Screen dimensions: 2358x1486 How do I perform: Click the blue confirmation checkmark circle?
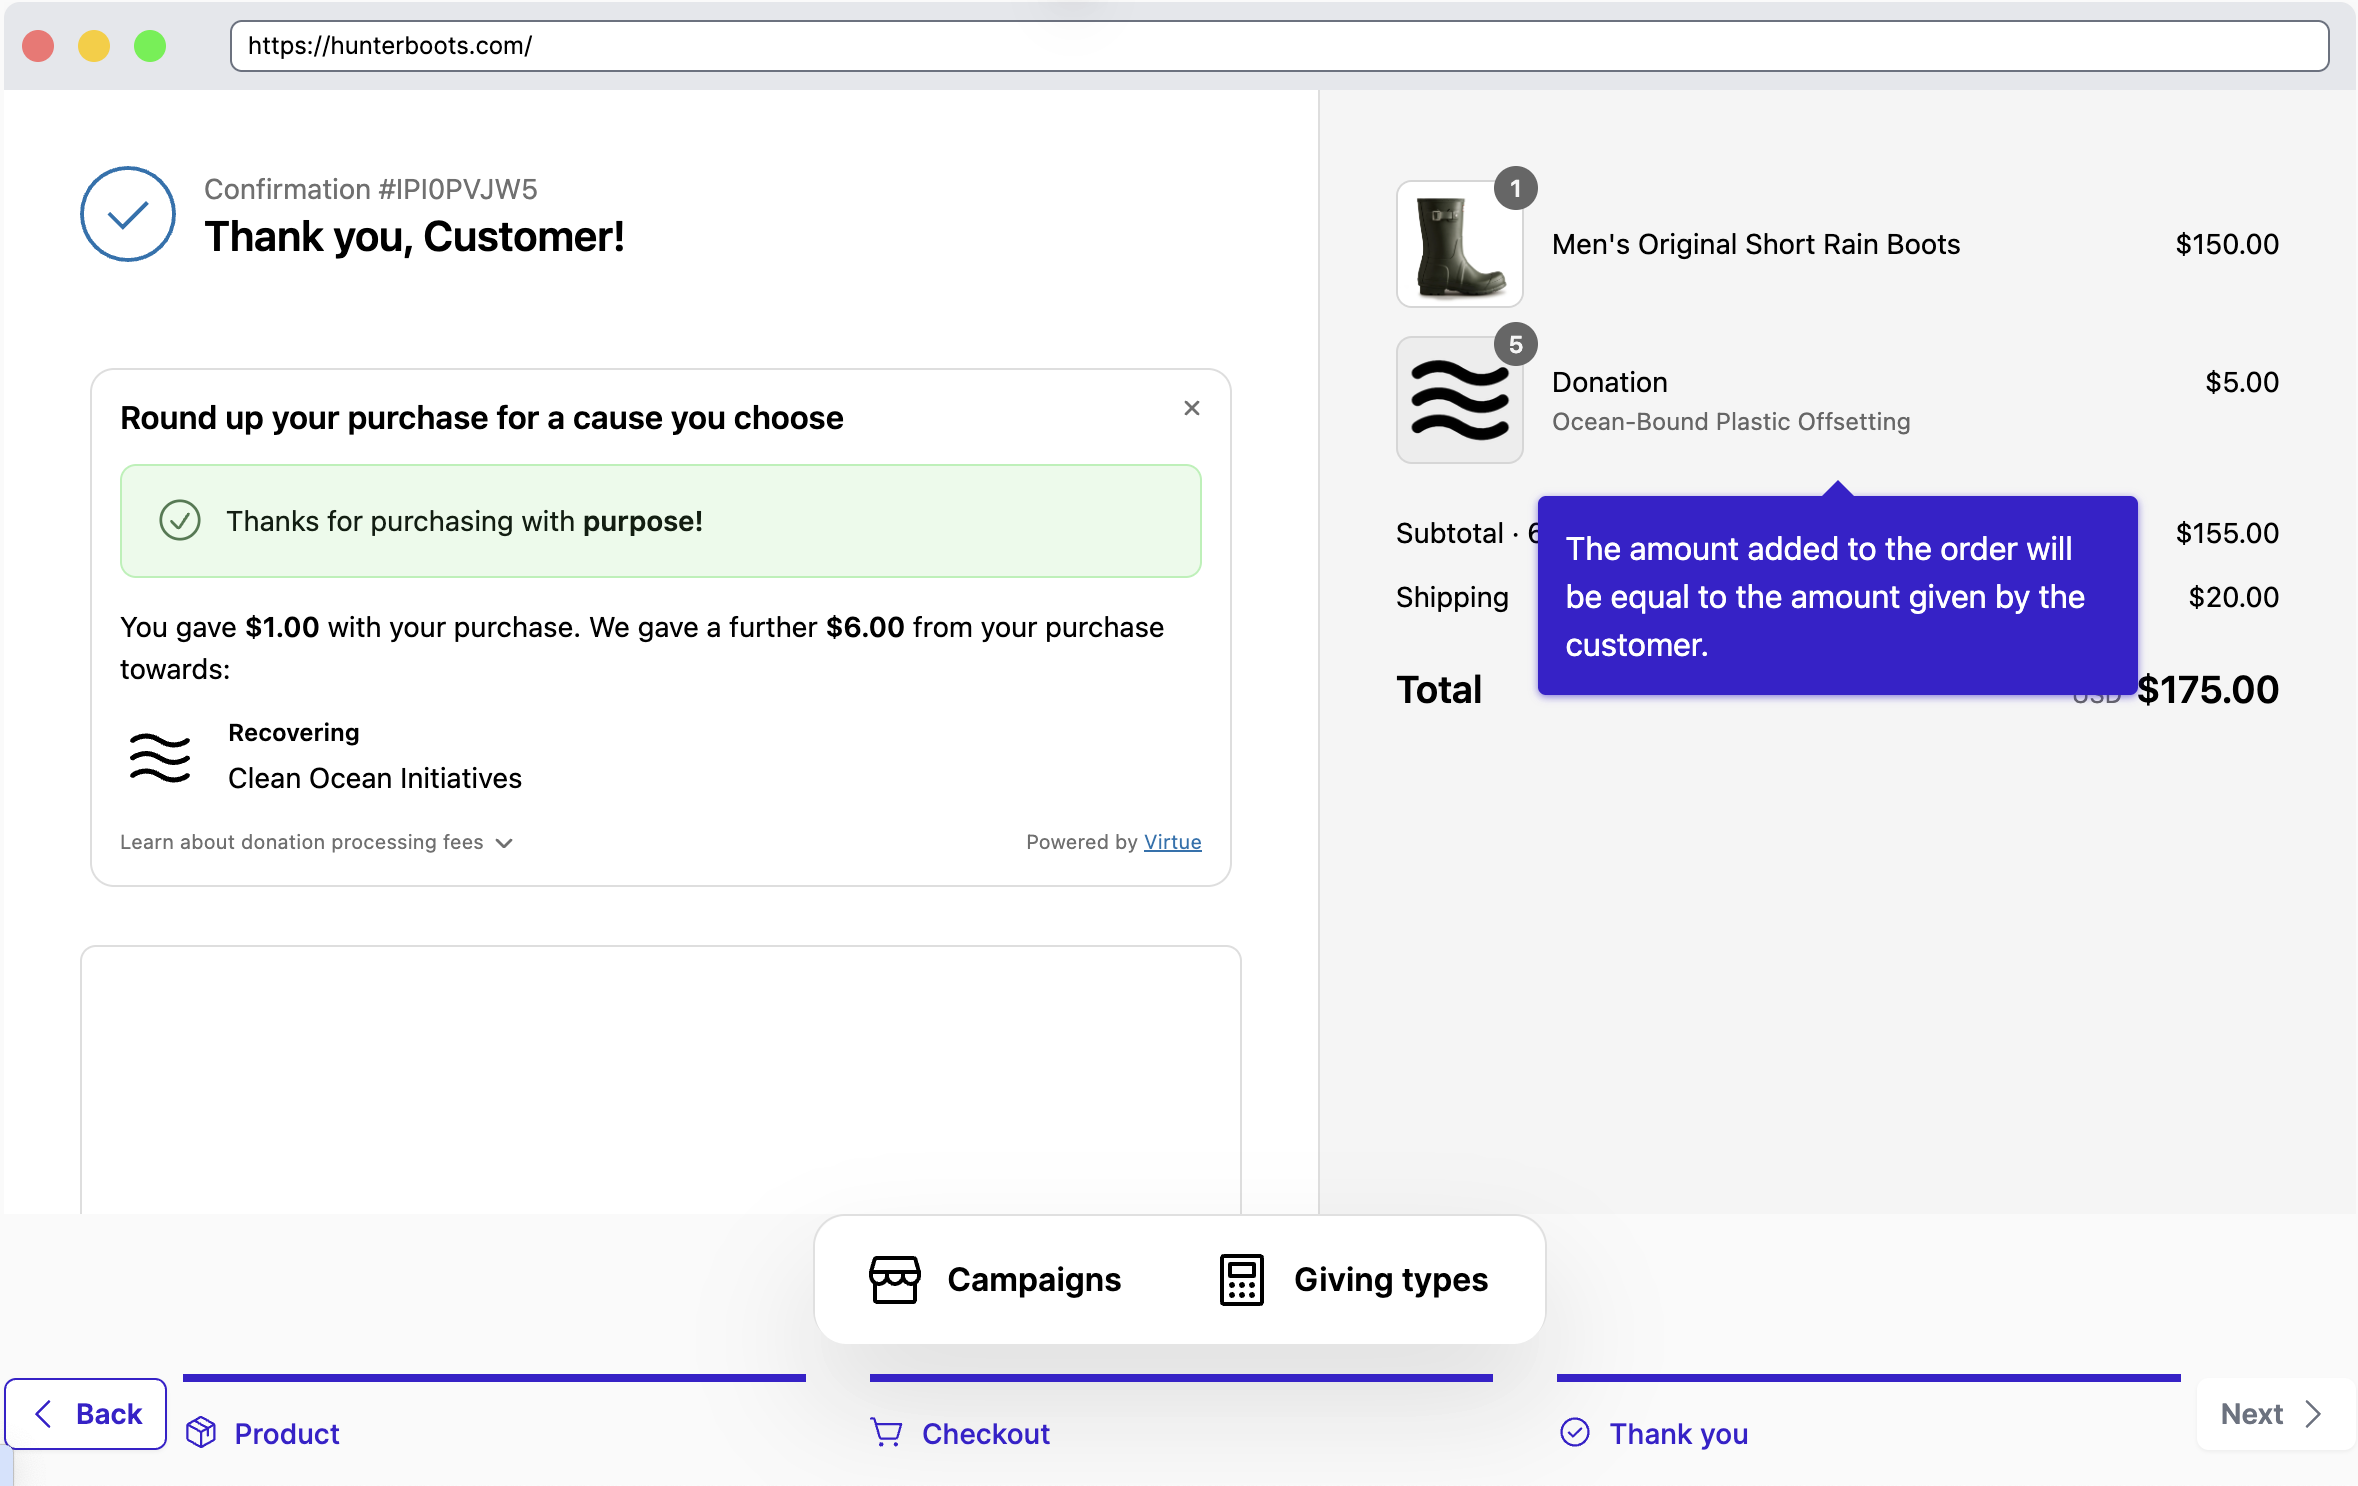tap(127, 214)
